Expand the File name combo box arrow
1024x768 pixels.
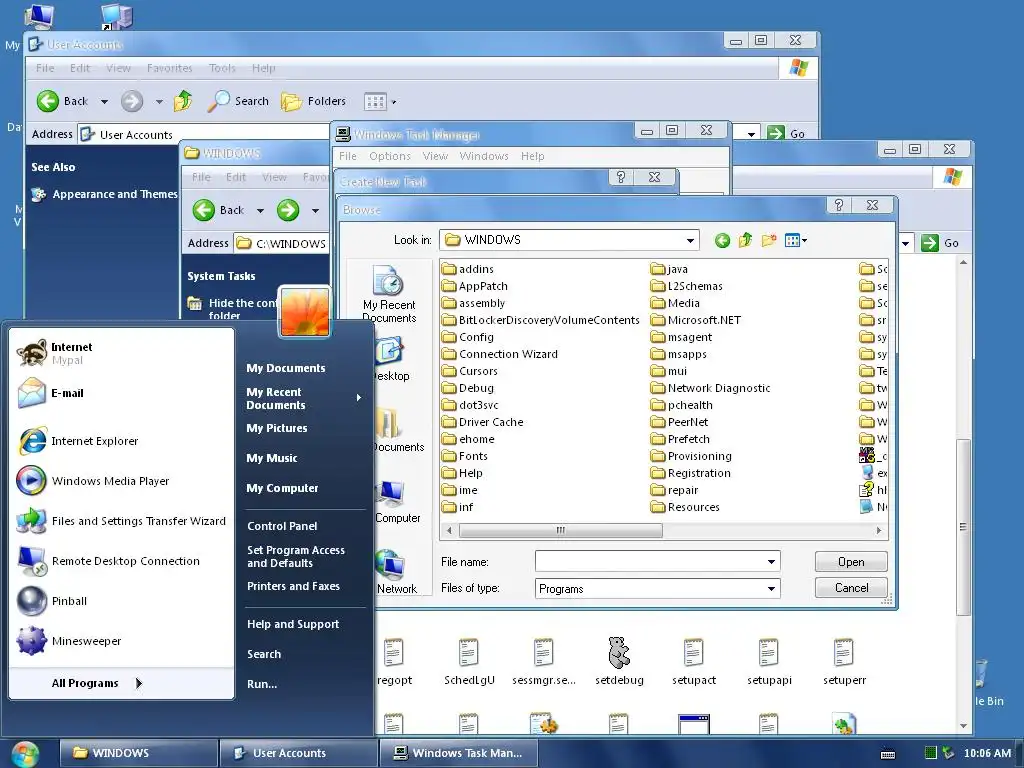pyautogui.click(x=771, y=562)
